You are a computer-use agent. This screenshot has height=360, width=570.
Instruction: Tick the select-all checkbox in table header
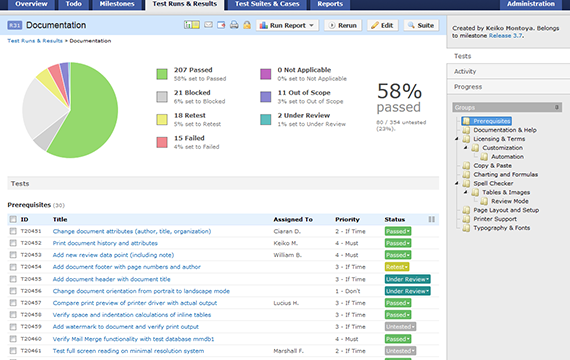[13, 219]
